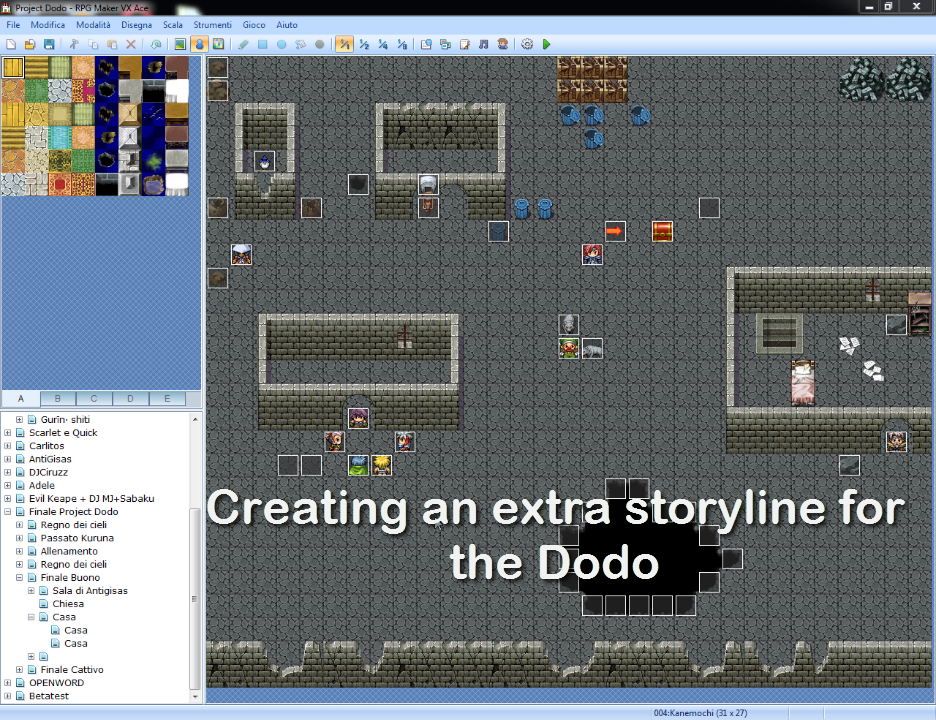Screen dimensions: 936x720
Task: Switch to Event editing mode
Action: [199, 44]
